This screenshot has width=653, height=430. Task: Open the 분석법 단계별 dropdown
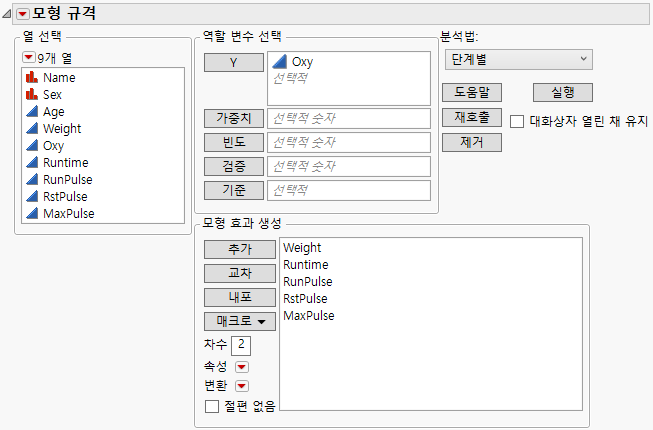518,60
